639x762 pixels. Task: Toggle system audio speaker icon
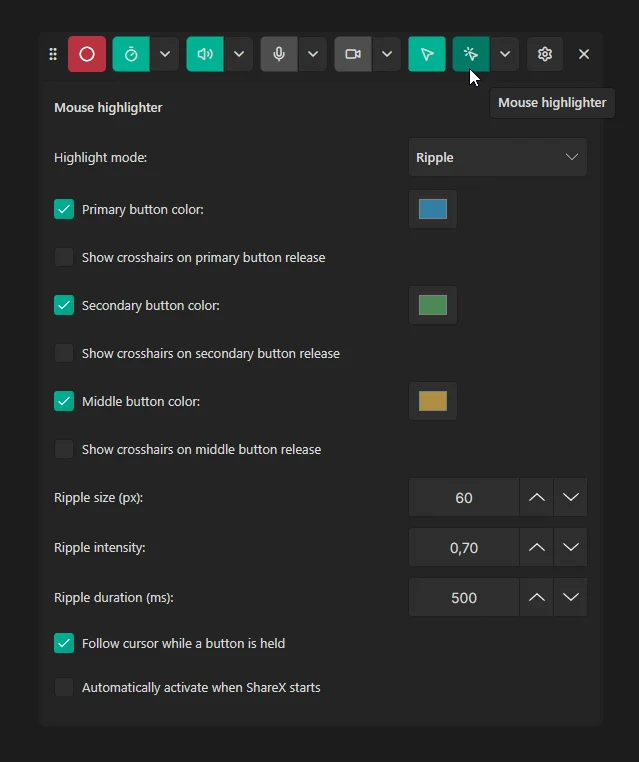pos(205,54)
